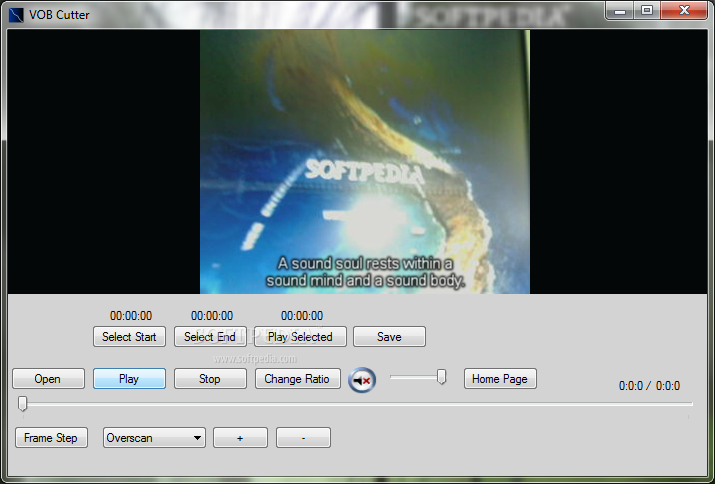Minimize the VOB Cutter window
715x484 pixels.
620,10
